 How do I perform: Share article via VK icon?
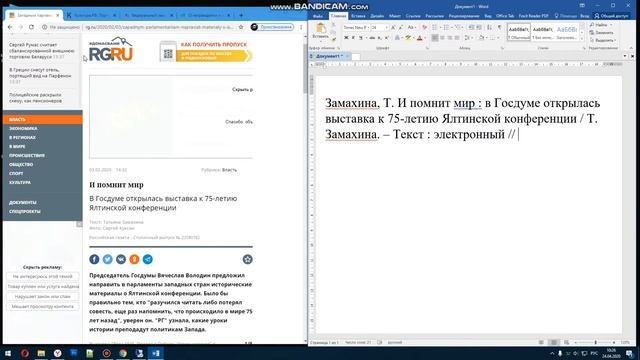click(121, 259)
